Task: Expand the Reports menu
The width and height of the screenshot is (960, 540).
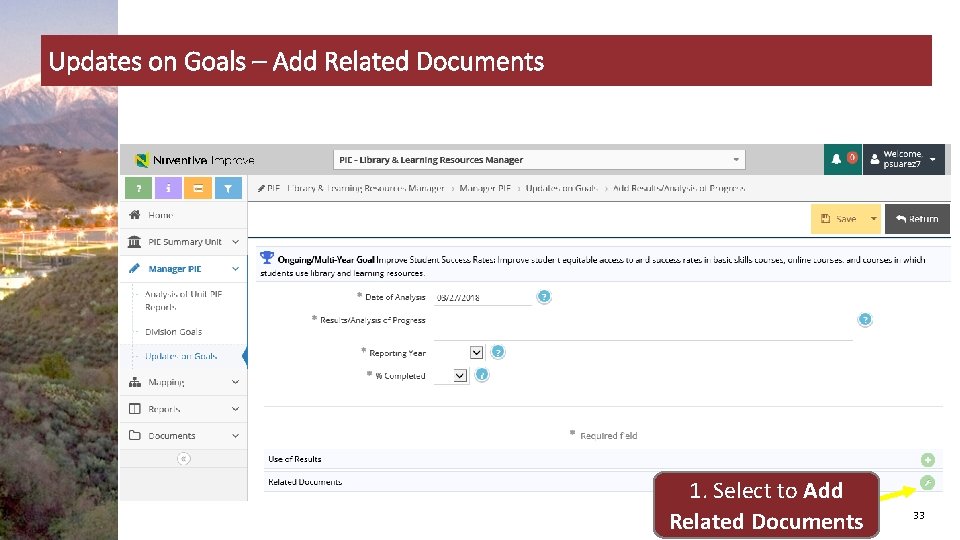Action: 235,408
